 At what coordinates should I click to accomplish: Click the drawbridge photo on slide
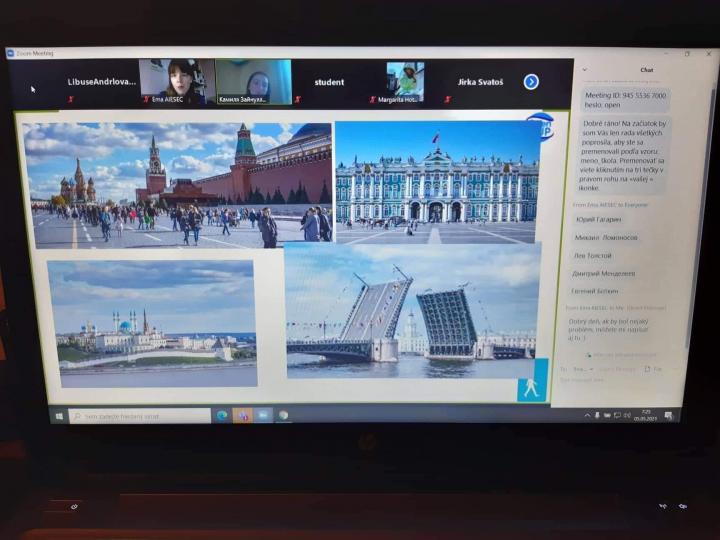coord(412,310)
